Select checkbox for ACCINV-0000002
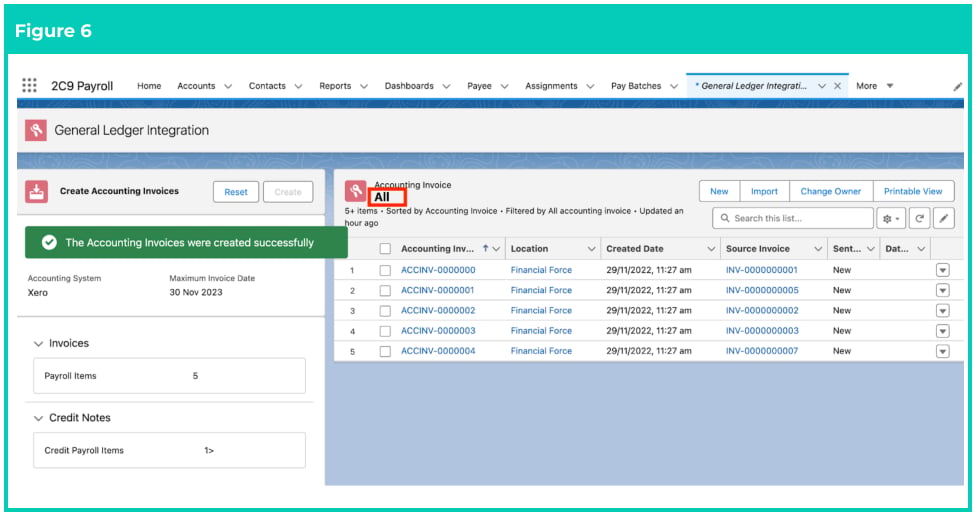 coord(385,311)
